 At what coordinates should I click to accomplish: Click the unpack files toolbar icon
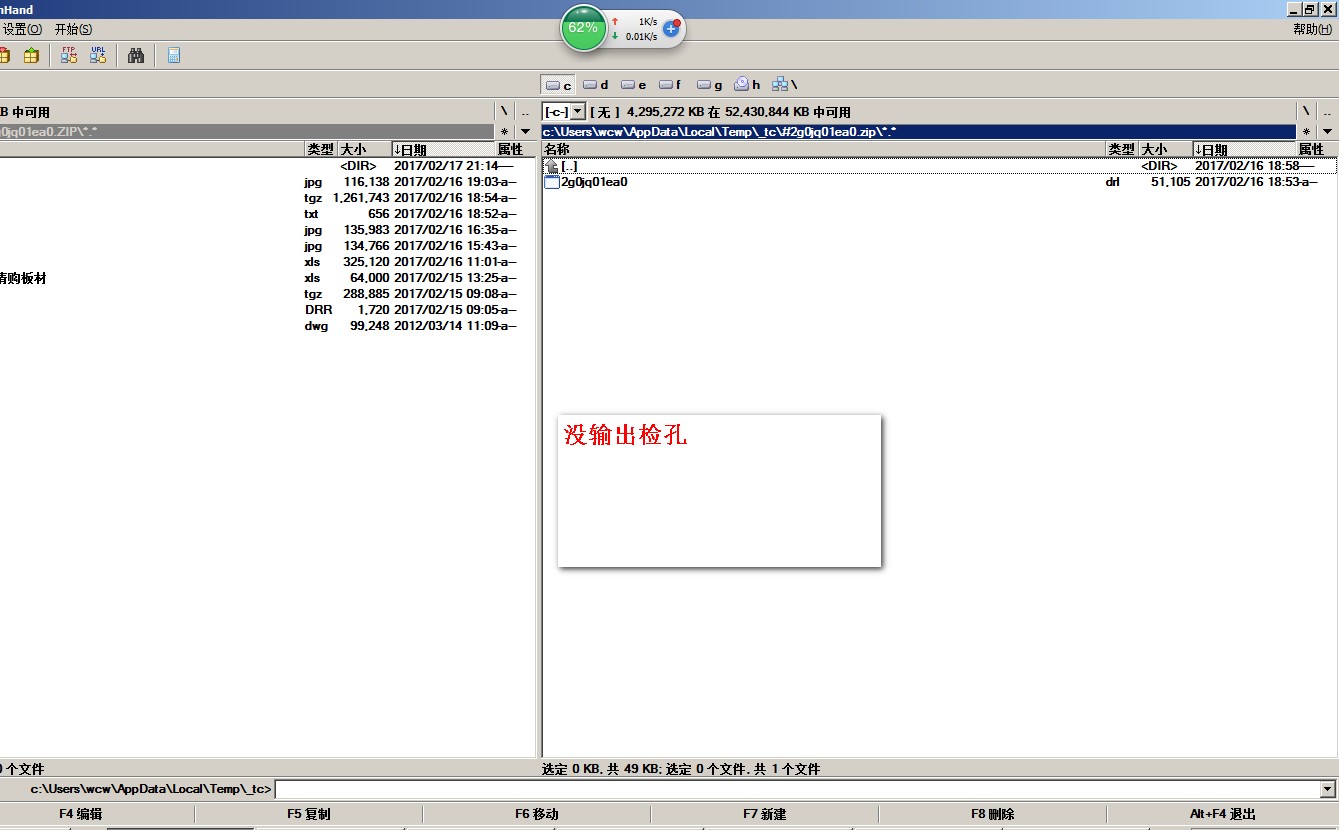click(31, 56)
